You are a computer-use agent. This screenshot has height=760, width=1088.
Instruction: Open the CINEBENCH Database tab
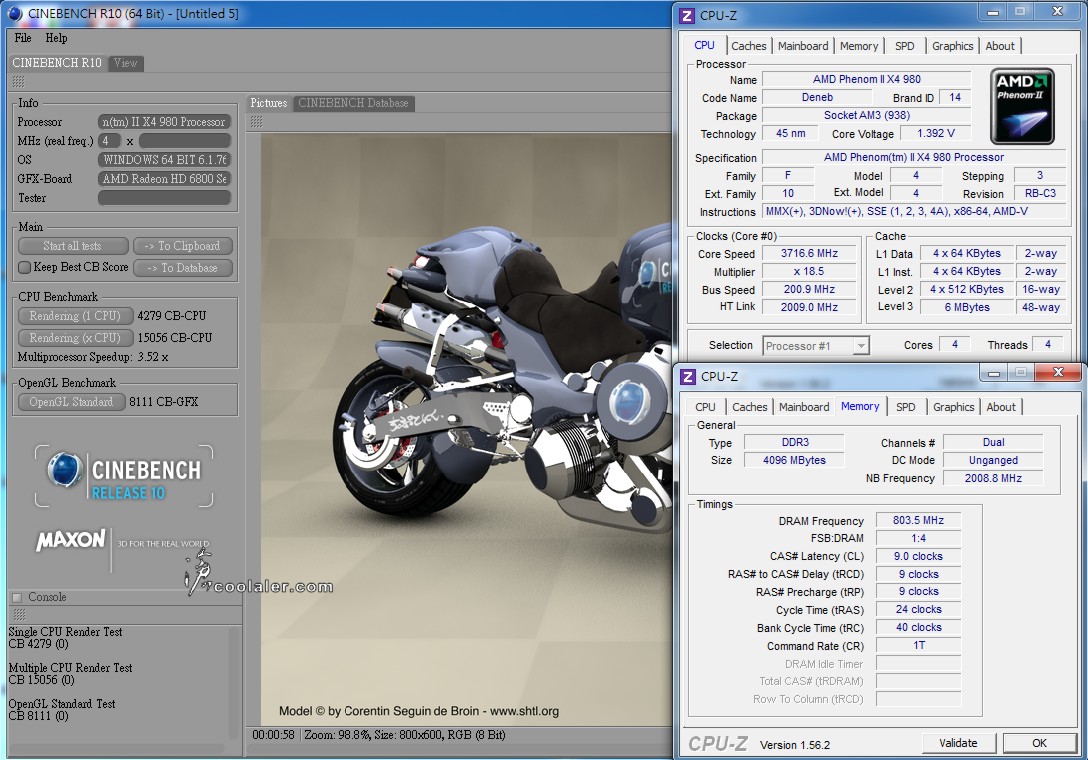coord(353,103)
